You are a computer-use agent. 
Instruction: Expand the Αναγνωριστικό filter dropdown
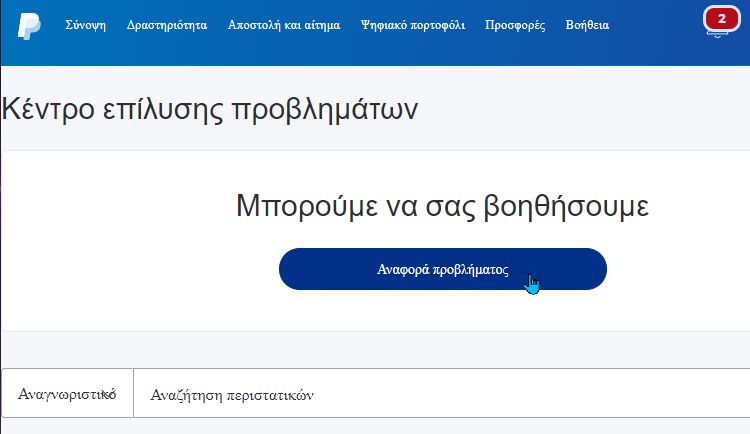[67, 393]
